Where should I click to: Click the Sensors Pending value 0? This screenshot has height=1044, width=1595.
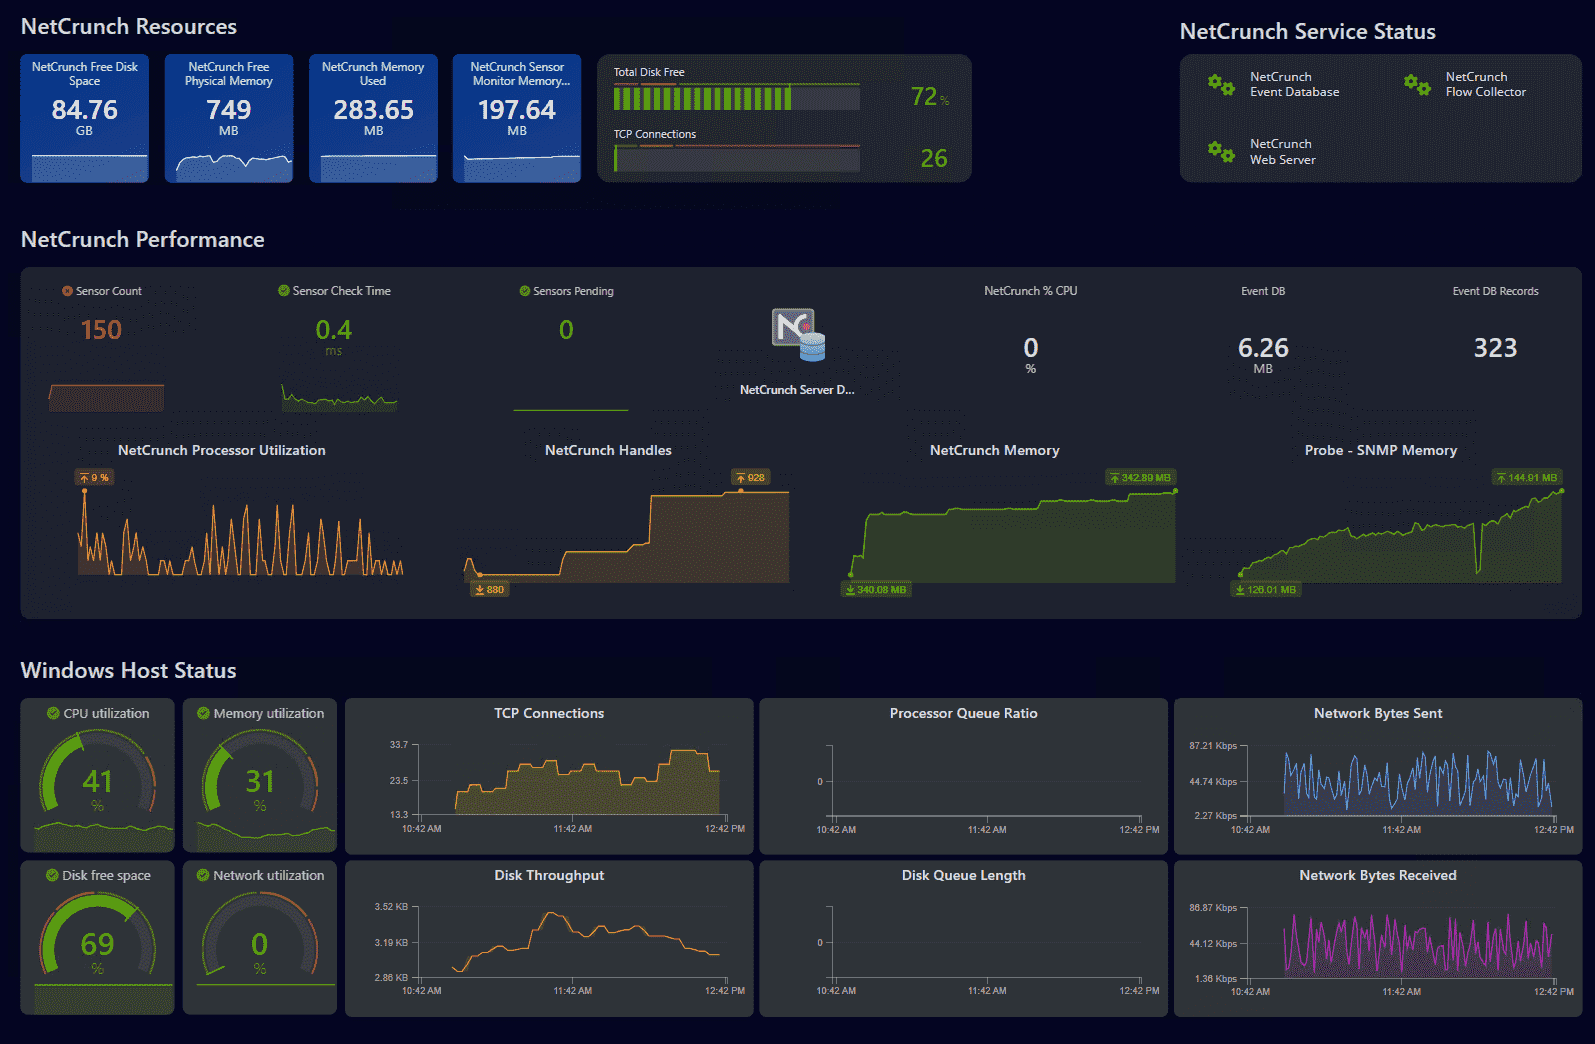click(566, 330)
